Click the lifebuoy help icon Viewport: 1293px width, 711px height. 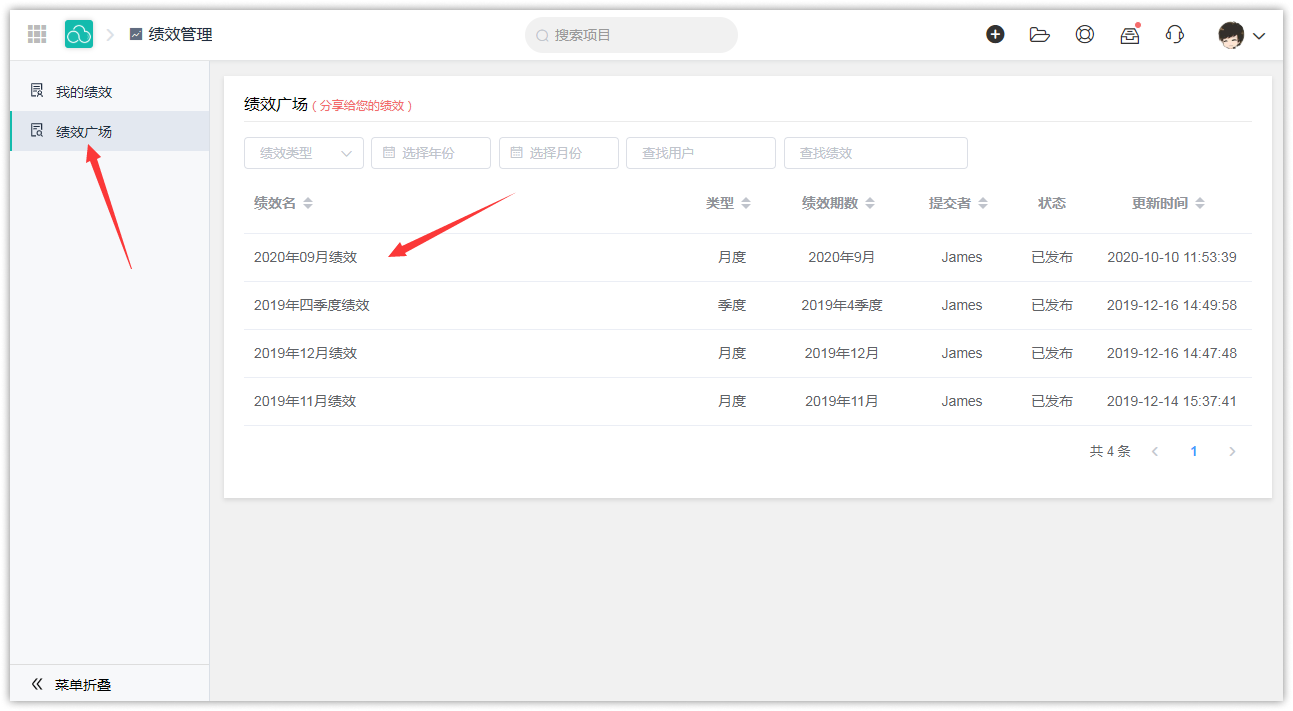coord(1085,35)
